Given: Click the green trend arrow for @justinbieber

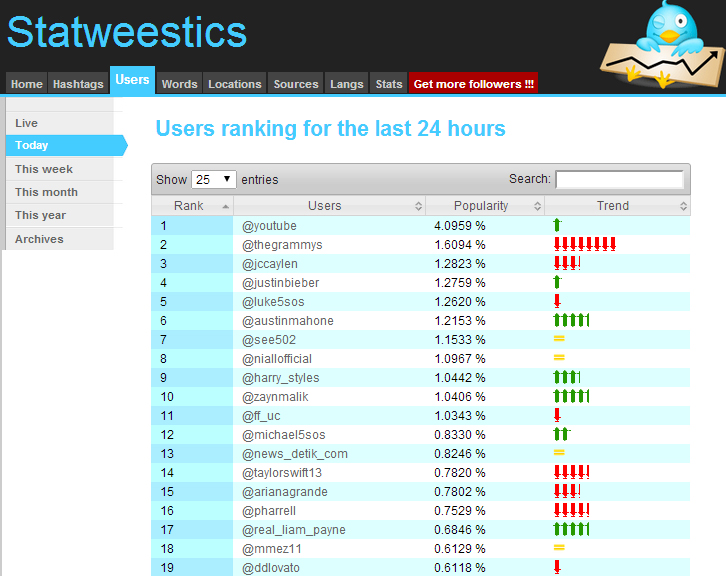Looking at the screenshot, I should (x=557, y=282).
